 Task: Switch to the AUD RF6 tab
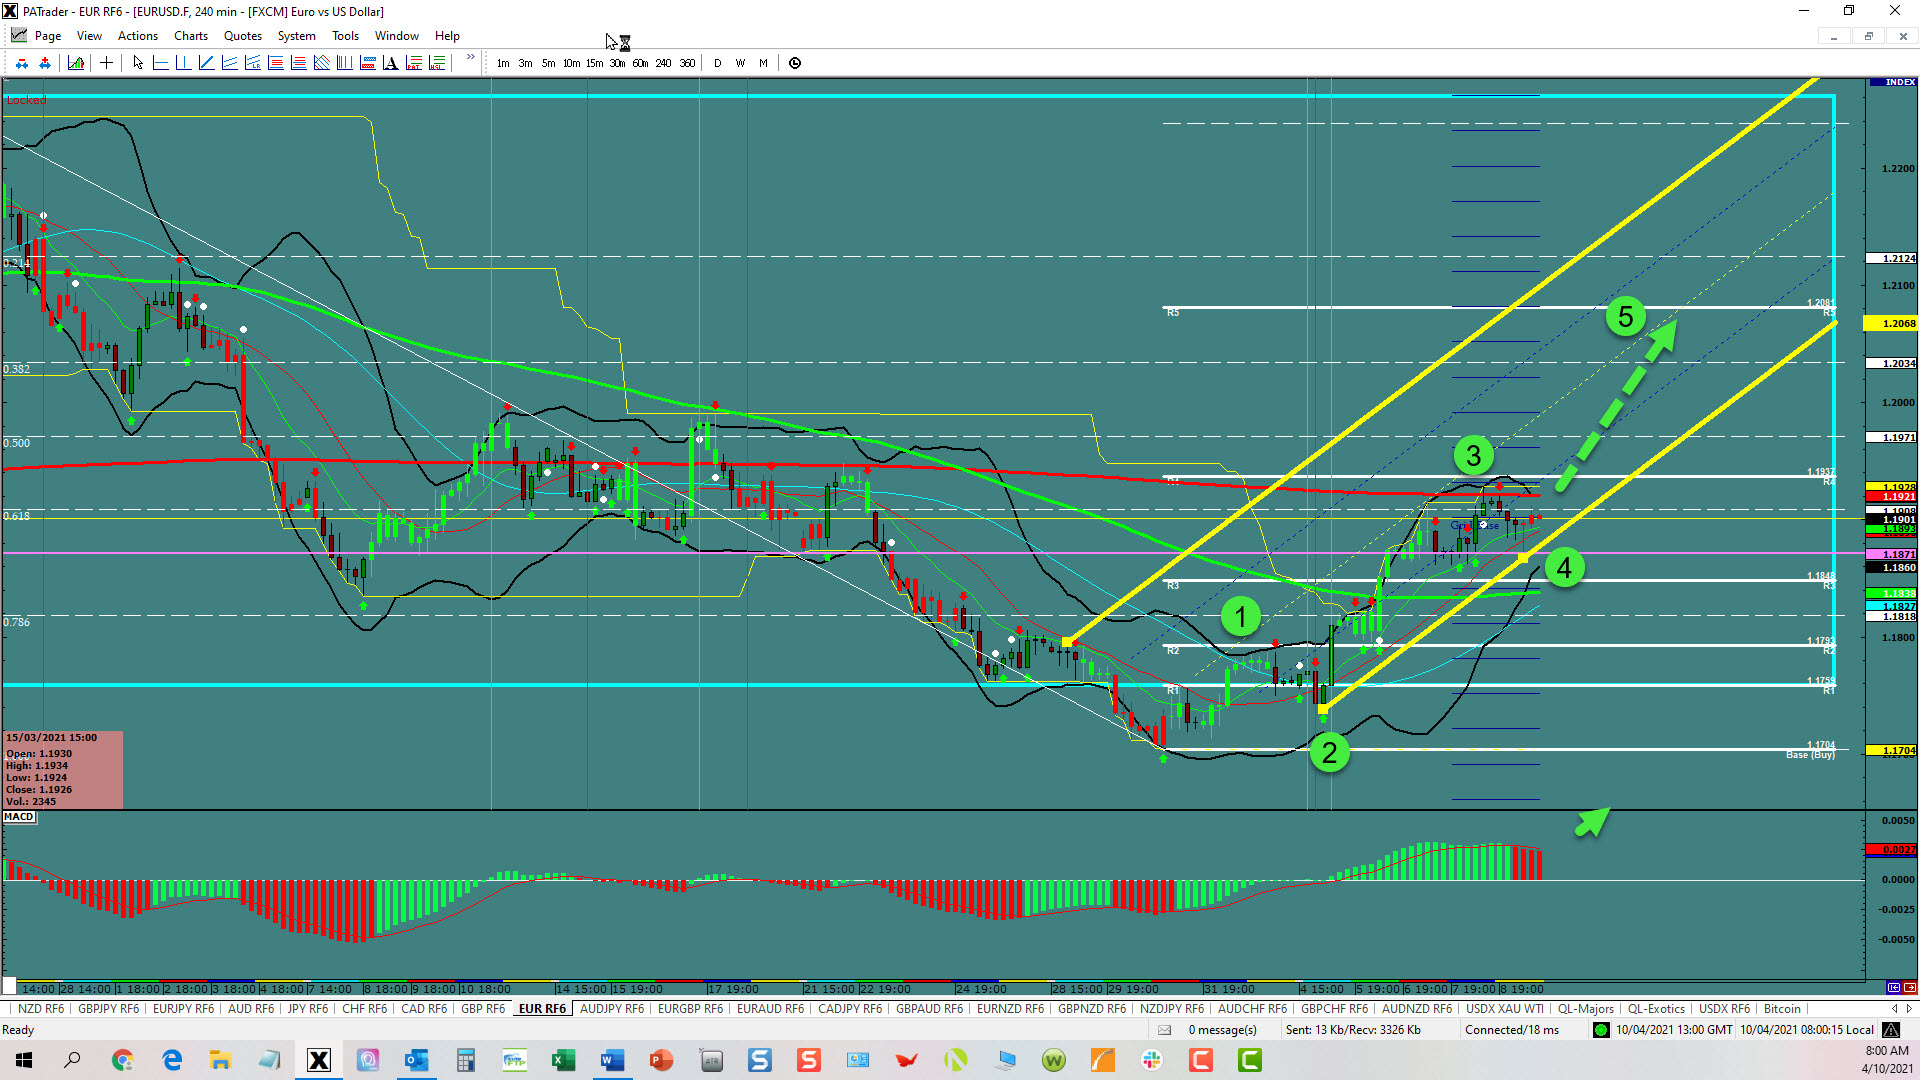coord(251,1009)
